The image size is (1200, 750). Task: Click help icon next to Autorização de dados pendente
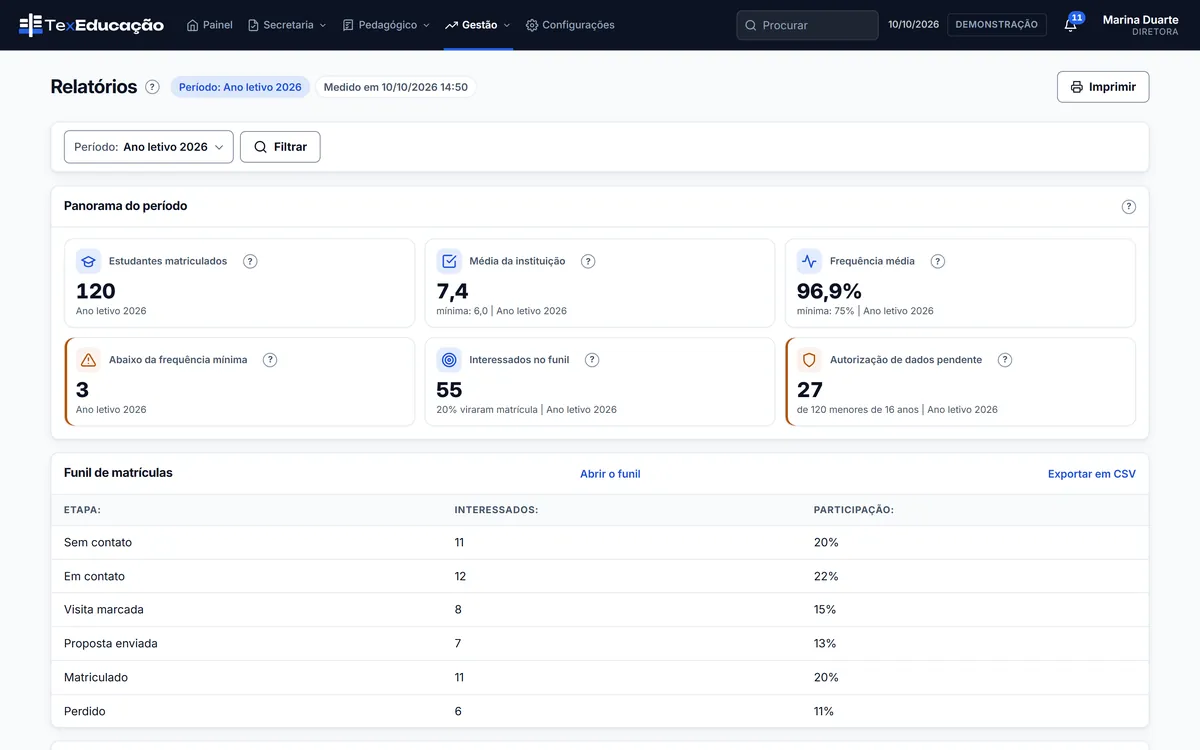click(1005, 360)
